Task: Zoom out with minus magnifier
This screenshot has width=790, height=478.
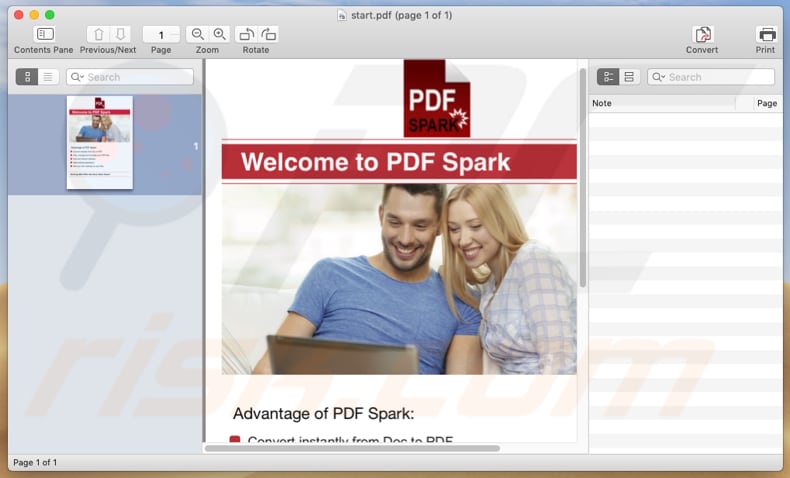Action: pos(197,34)
